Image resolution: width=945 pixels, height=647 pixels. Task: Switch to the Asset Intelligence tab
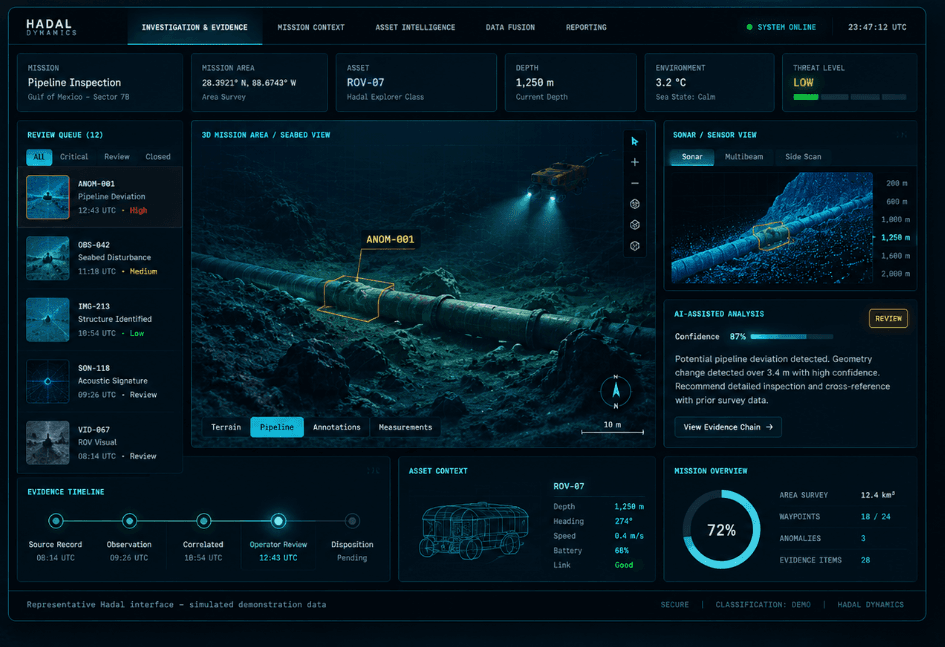point(415,28)
